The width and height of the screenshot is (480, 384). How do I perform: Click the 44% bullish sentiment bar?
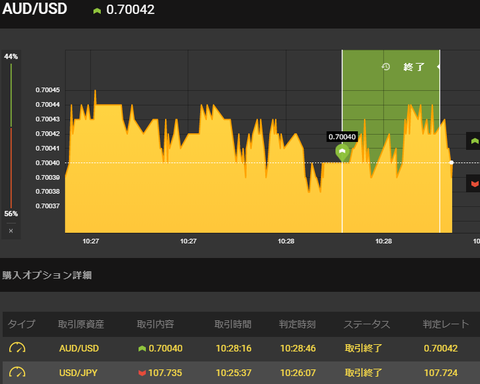(11, 95)
